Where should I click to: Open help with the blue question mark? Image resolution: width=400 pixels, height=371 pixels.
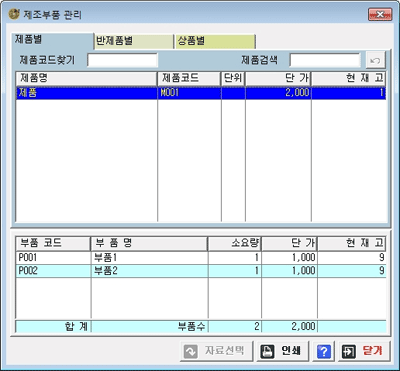[x=324, y=351]
